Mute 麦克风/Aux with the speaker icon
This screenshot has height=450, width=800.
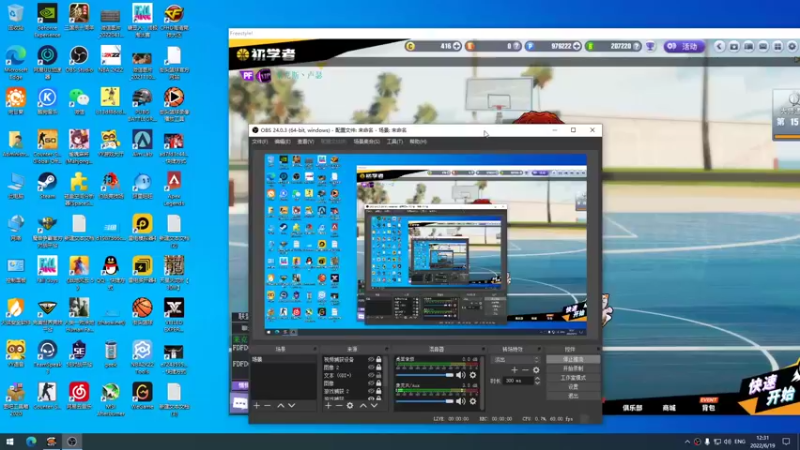pyautogui.click(x=461, y=401)
